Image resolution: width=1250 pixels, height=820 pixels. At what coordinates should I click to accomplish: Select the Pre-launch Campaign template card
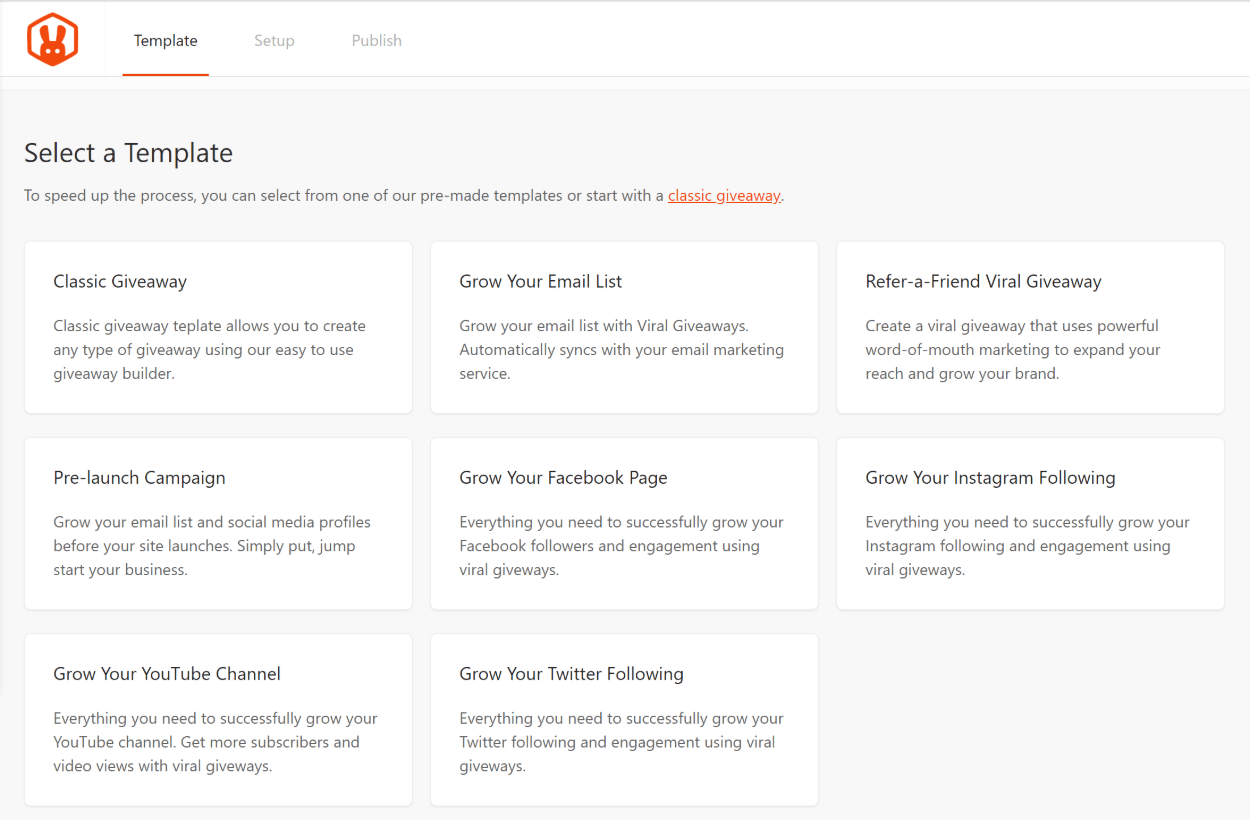tap(218, 523)
